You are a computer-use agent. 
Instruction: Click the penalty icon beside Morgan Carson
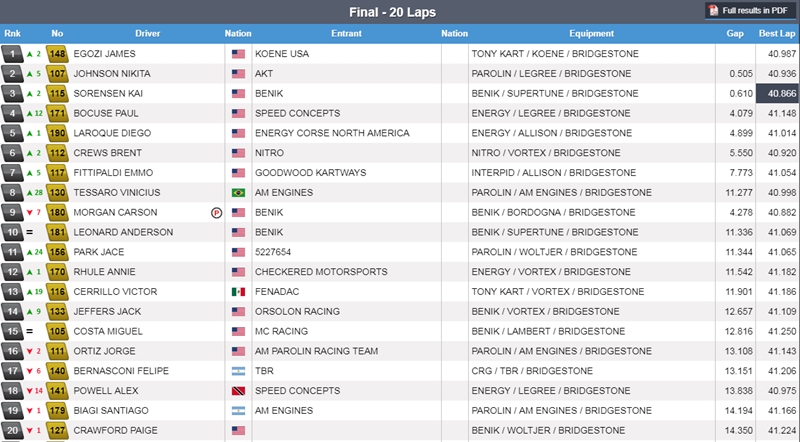click(x=215, y=212)
